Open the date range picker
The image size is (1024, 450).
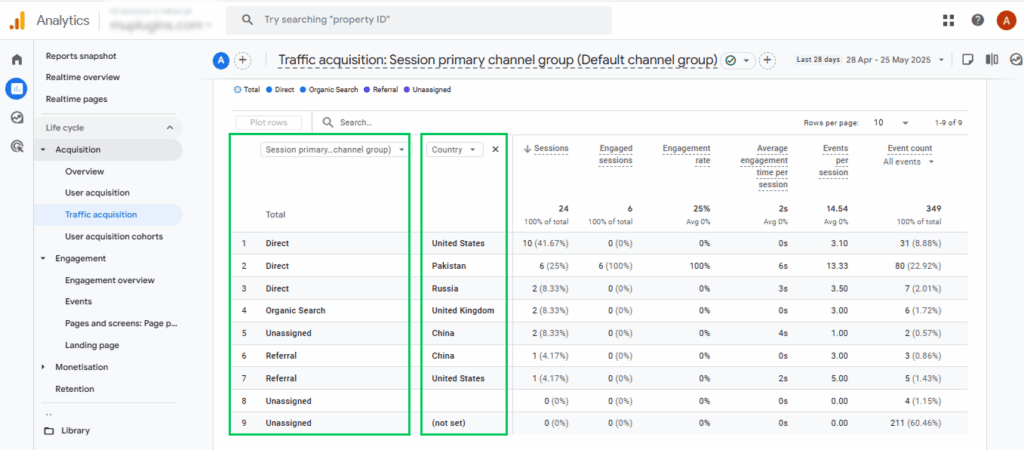coord(871,59)
